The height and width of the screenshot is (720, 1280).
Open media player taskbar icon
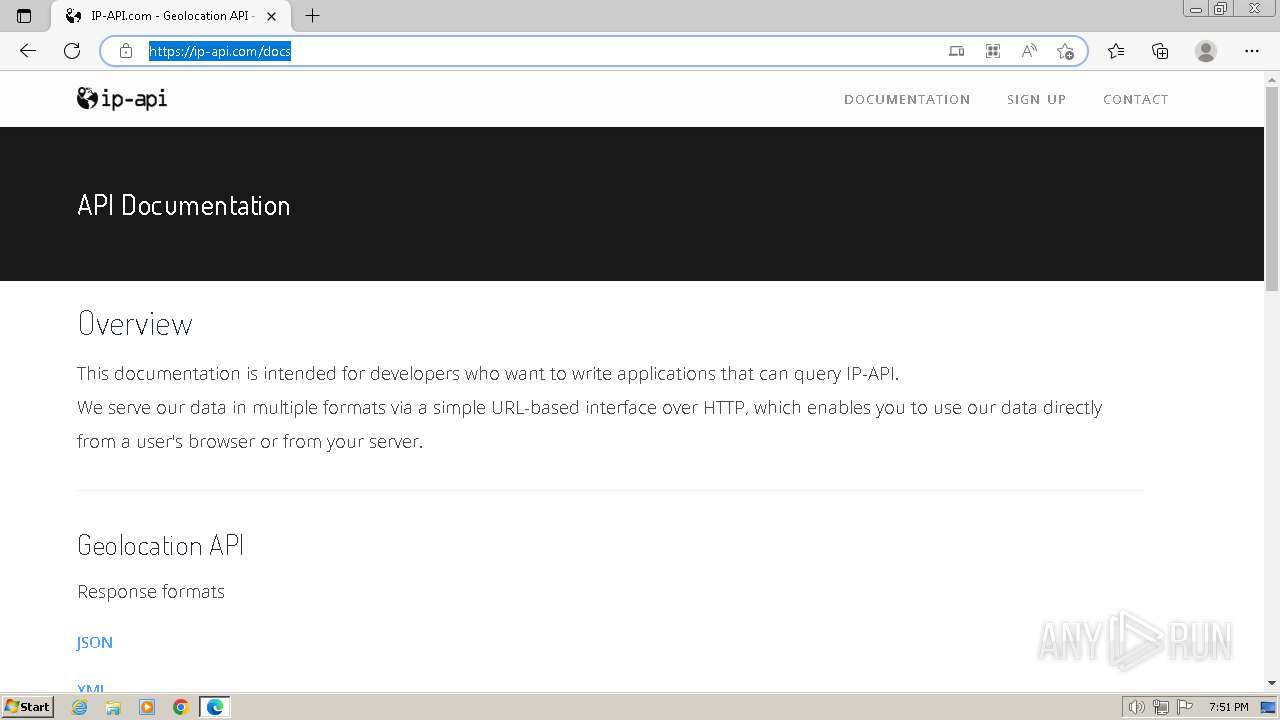coord(147,707)
